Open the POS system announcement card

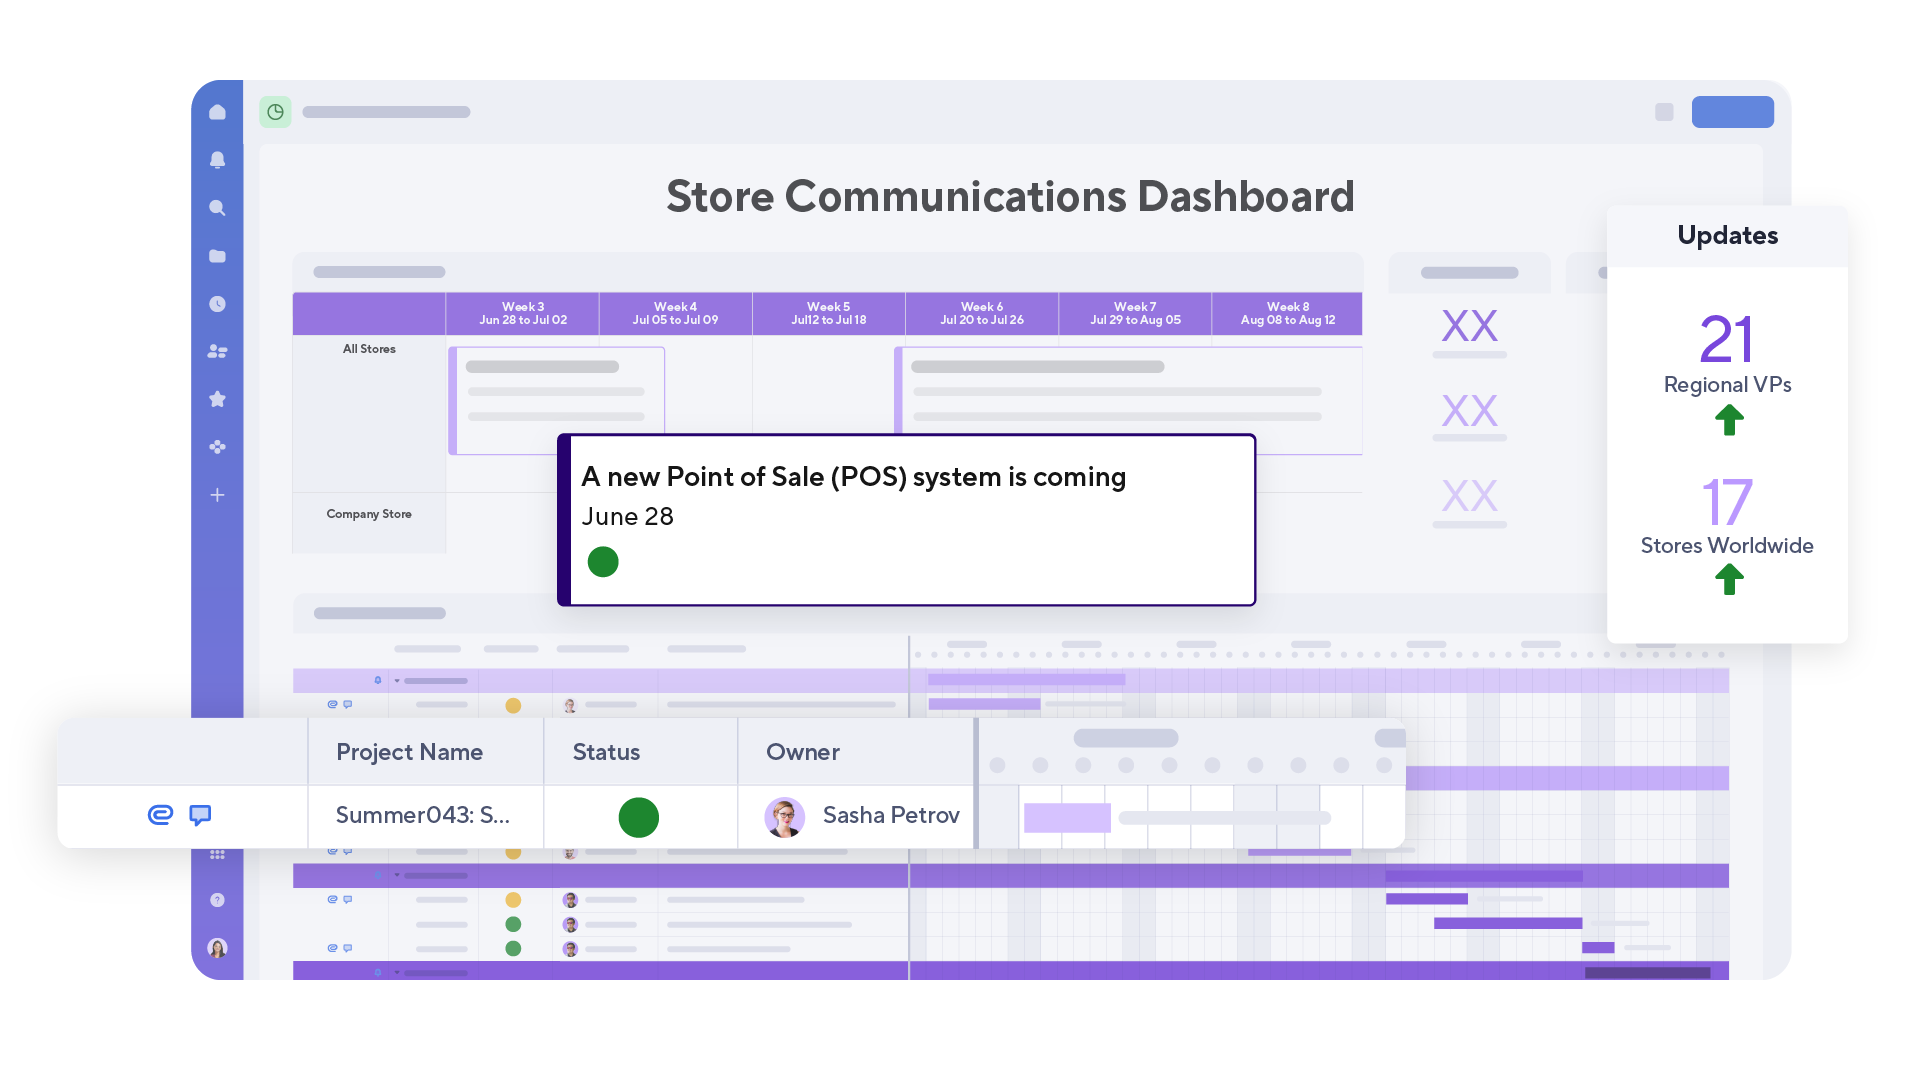point(905,520)
